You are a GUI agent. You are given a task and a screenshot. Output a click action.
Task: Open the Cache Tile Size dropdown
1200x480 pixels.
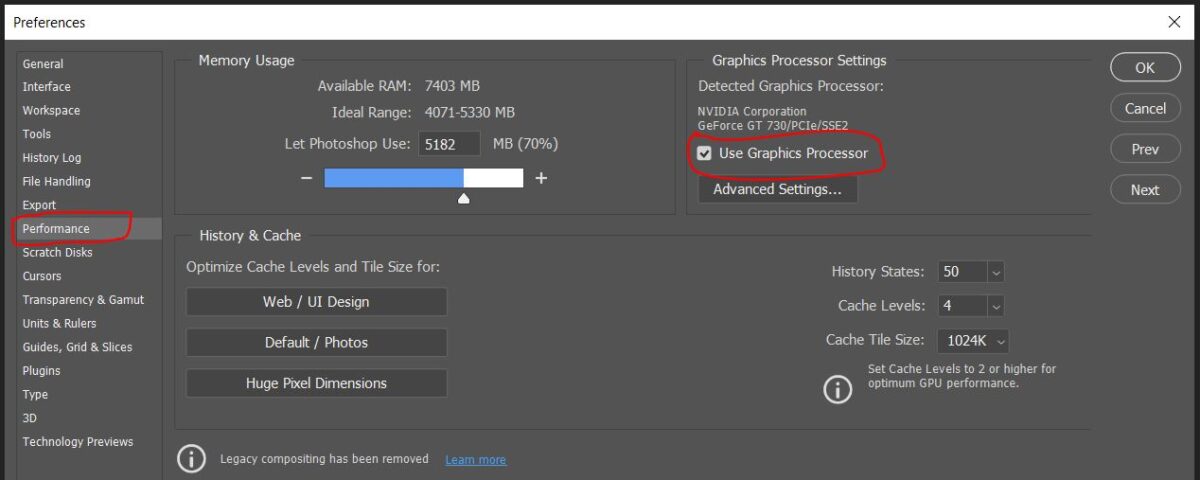(1001, 340)
